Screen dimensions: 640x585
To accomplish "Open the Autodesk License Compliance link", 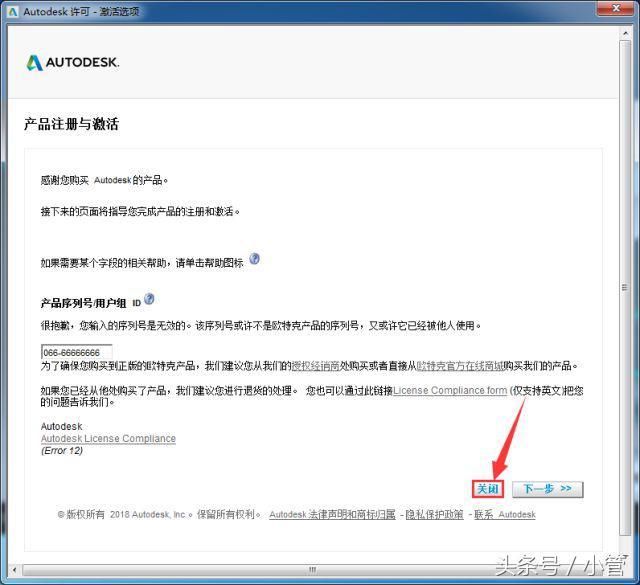I will pyautogui.click(x=108, y=438).
